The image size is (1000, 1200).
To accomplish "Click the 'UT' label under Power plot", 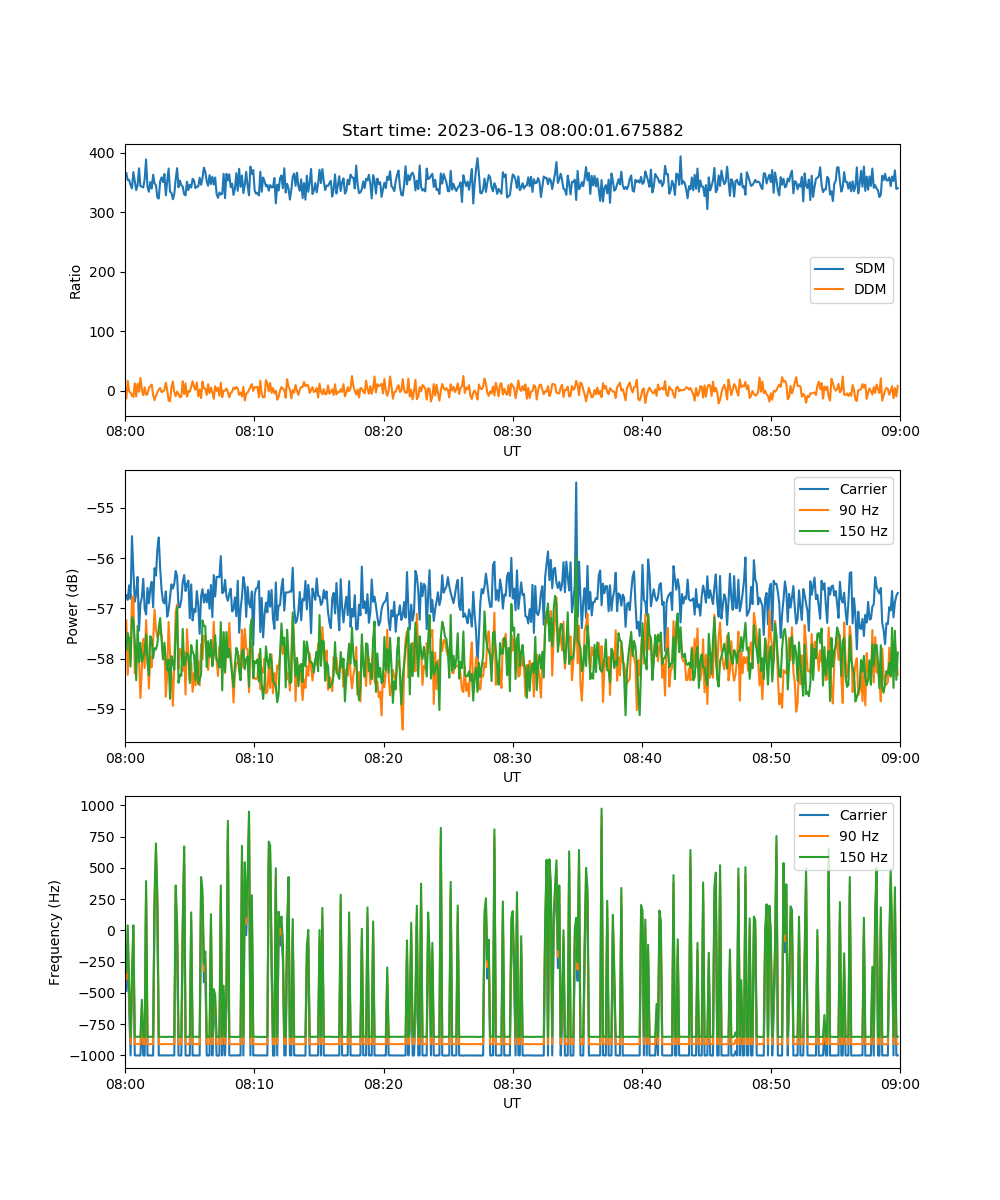I will tap(512, 777).
